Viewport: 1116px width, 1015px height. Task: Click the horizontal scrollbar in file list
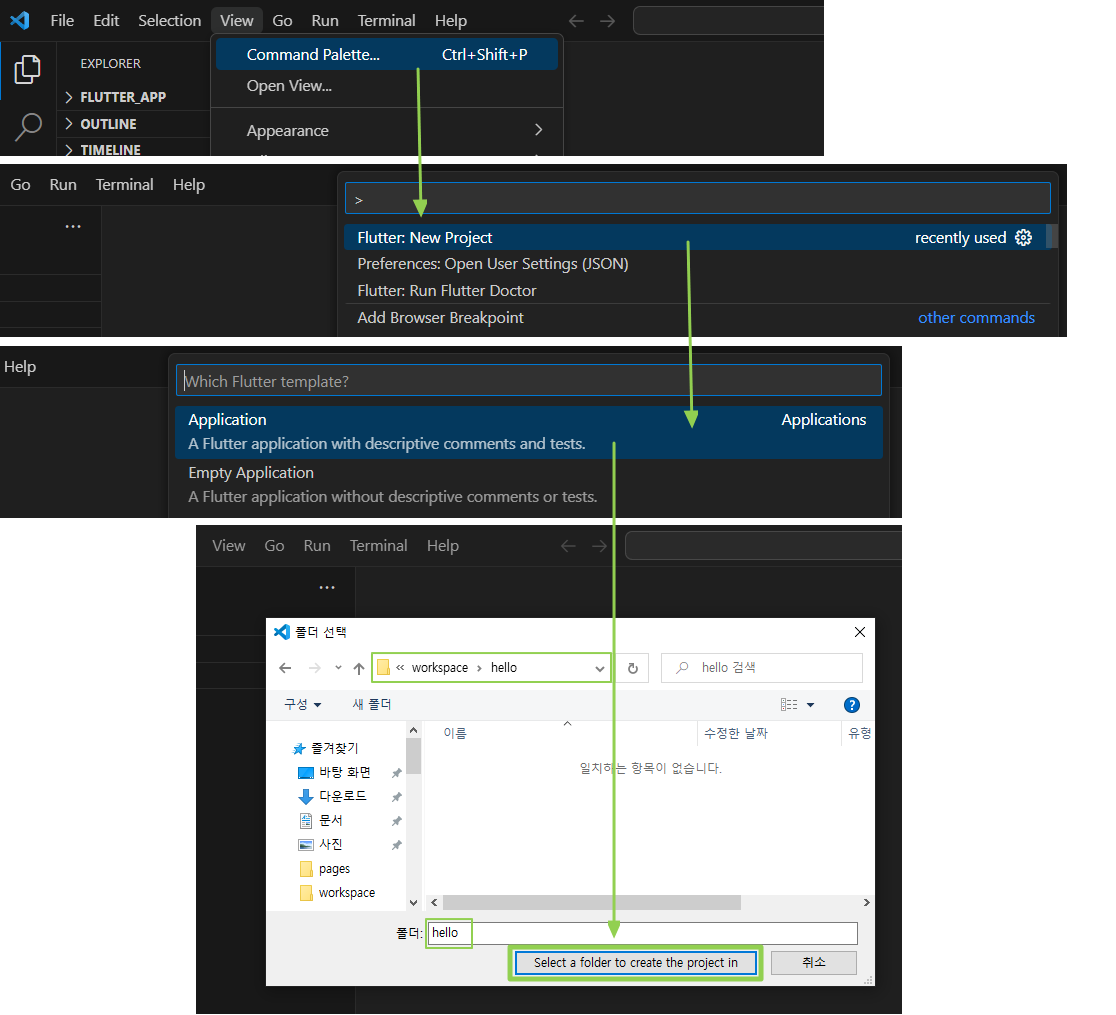click(591, 903)
